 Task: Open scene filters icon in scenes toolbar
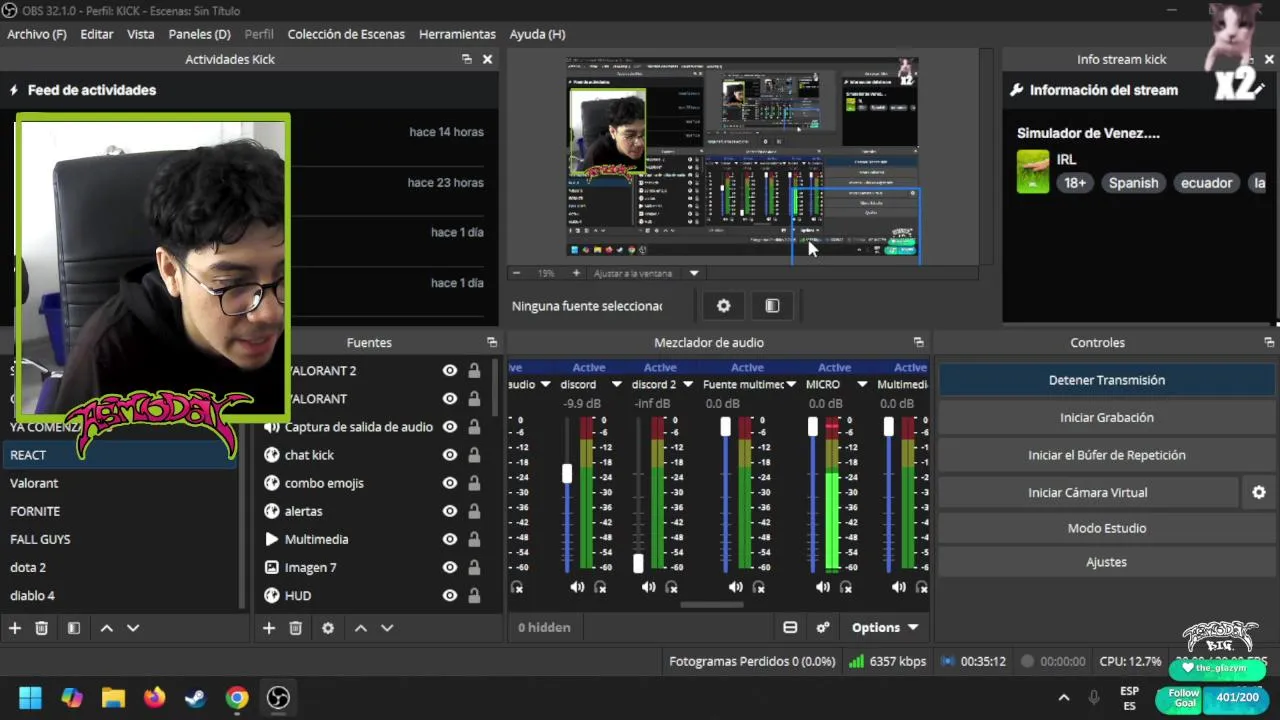click(x=73, y=628)
